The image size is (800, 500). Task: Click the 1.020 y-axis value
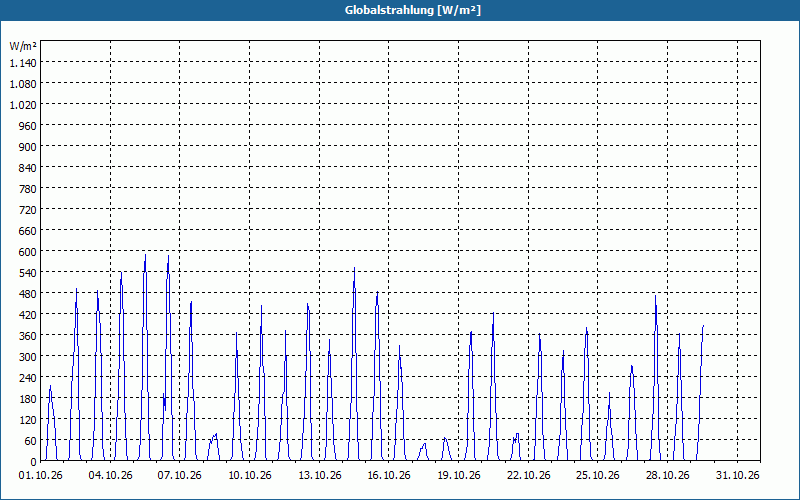click(23, 105)
